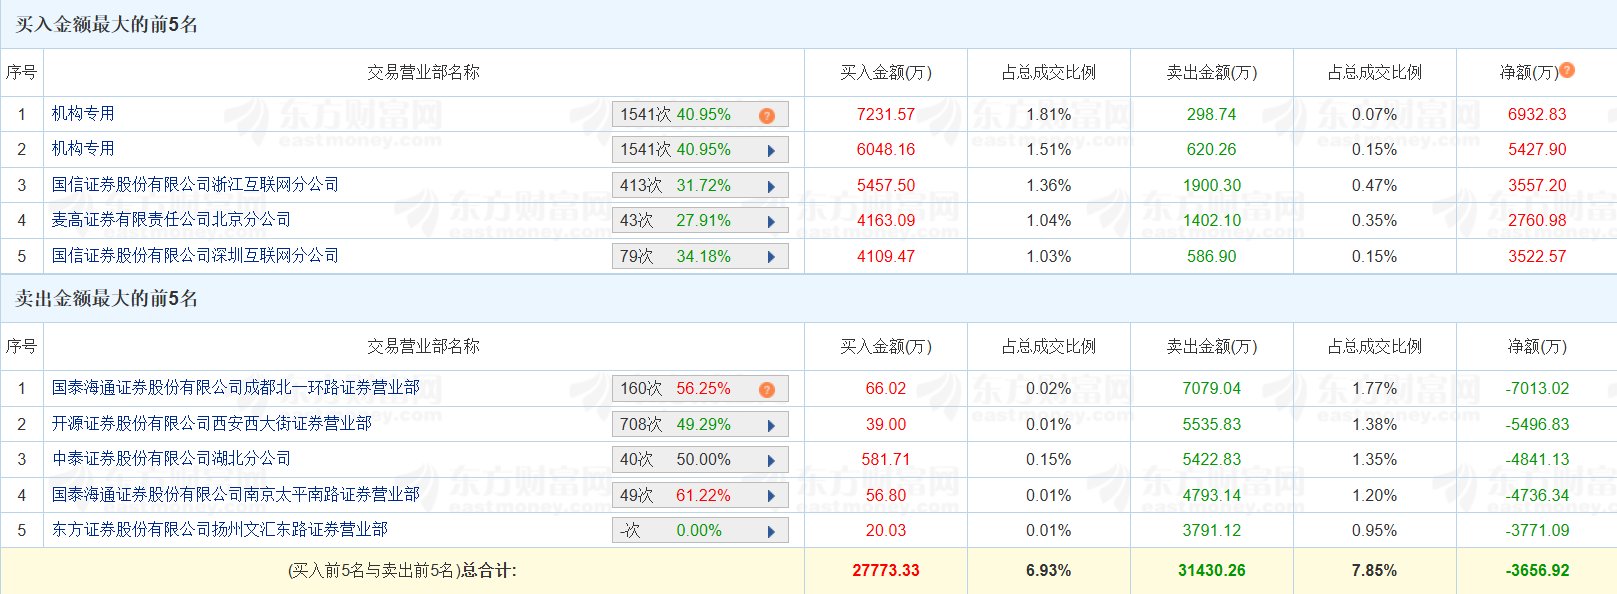
Task: Click 49次 61.22% stats box
Action: 700,495
